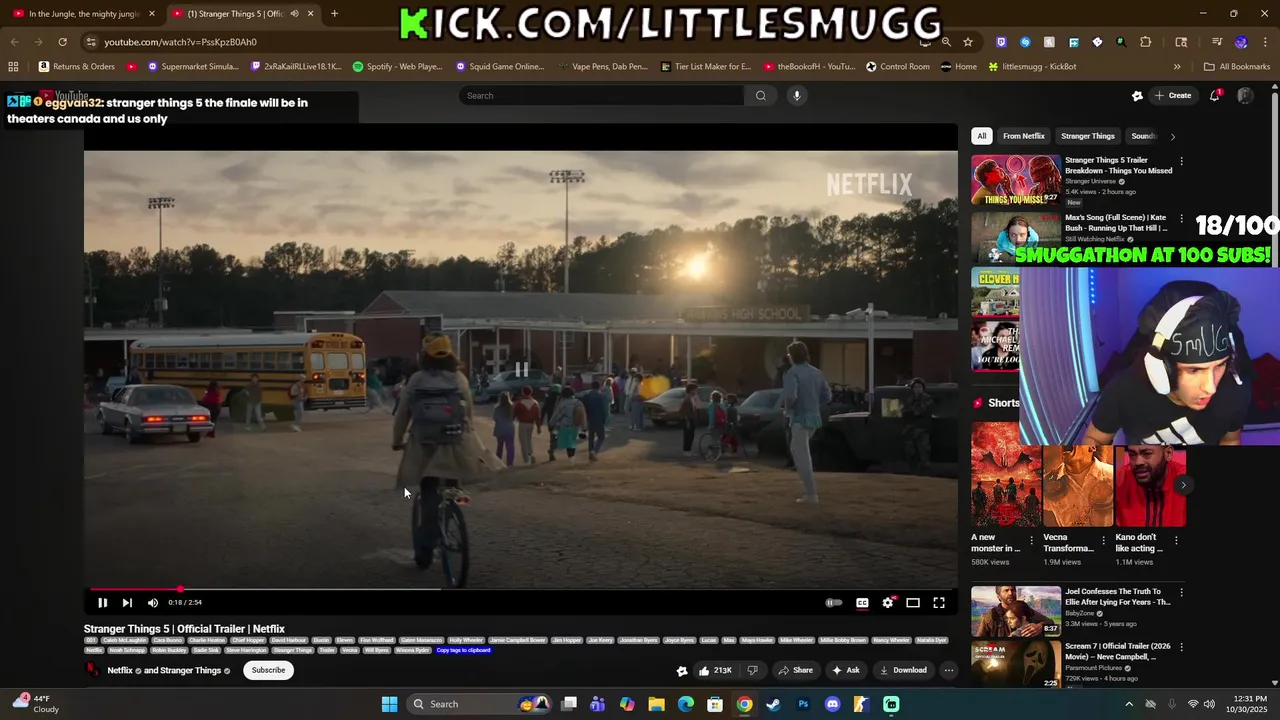Copy tags to clipboard

pos(463,650)
